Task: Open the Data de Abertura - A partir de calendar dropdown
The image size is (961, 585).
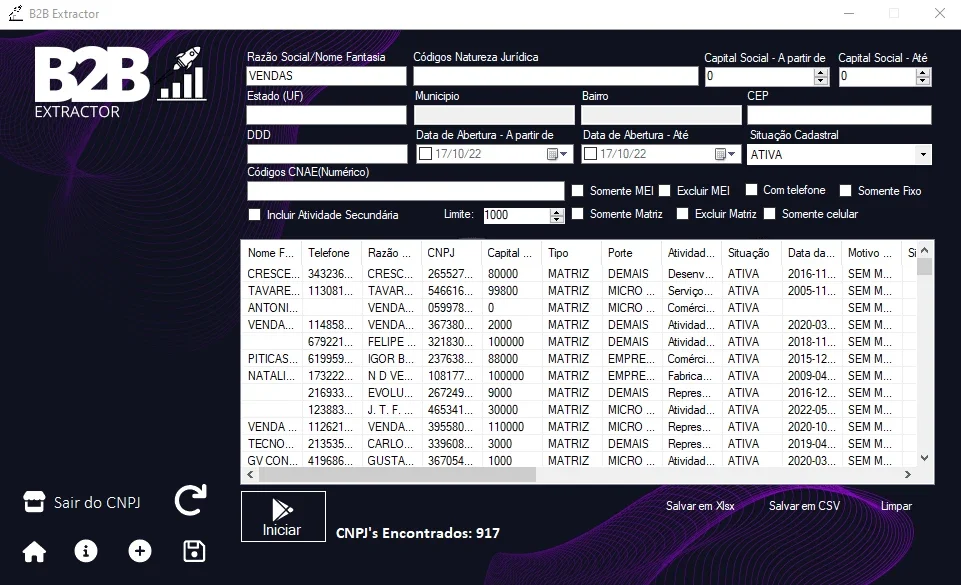Action: [x=557, y=154]
